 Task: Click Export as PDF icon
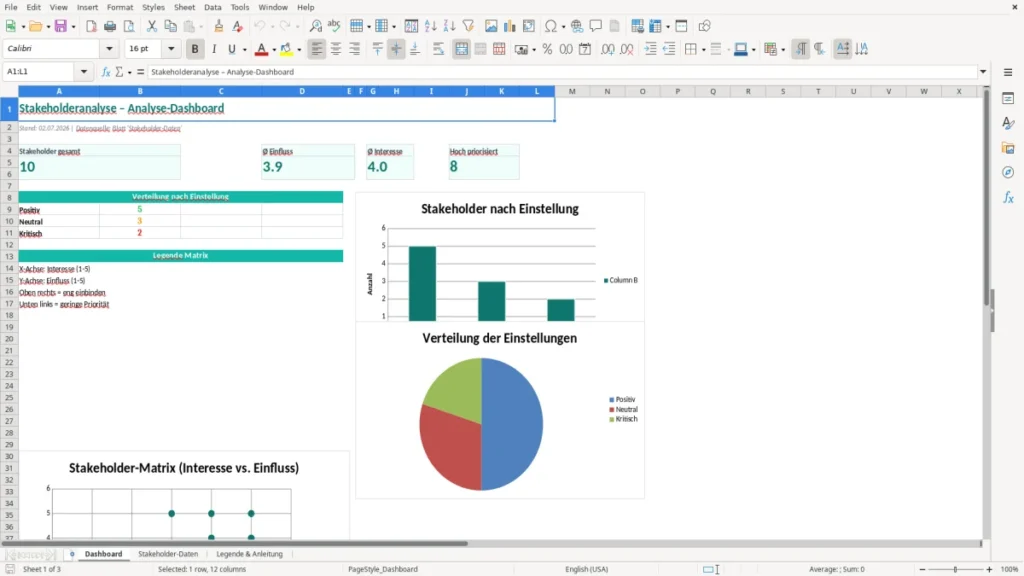coord(91,26)
